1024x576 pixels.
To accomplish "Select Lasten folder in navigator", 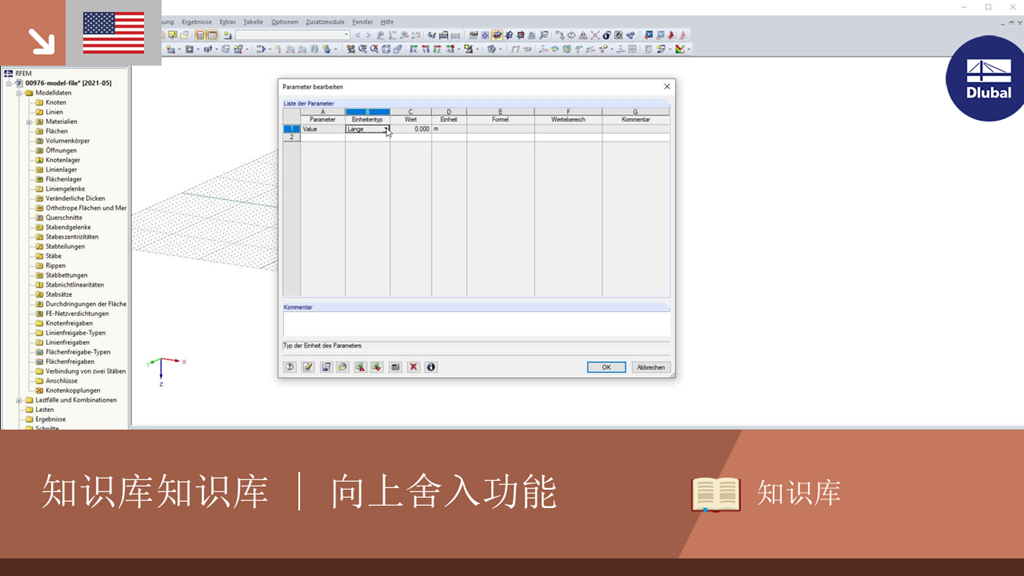I will [x=44, y=409].
